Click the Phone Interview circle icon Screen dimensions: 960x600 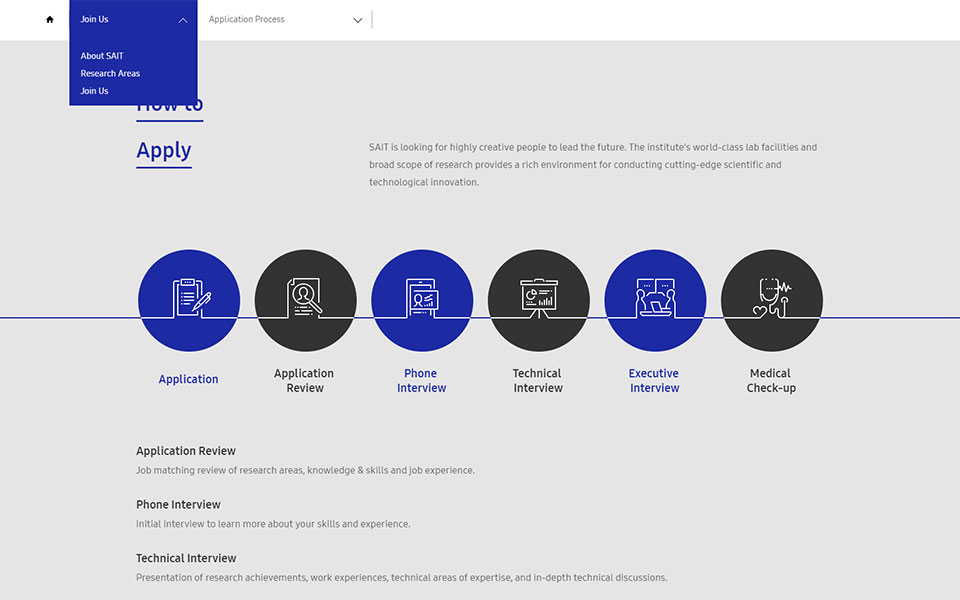(x=422, y=300)
